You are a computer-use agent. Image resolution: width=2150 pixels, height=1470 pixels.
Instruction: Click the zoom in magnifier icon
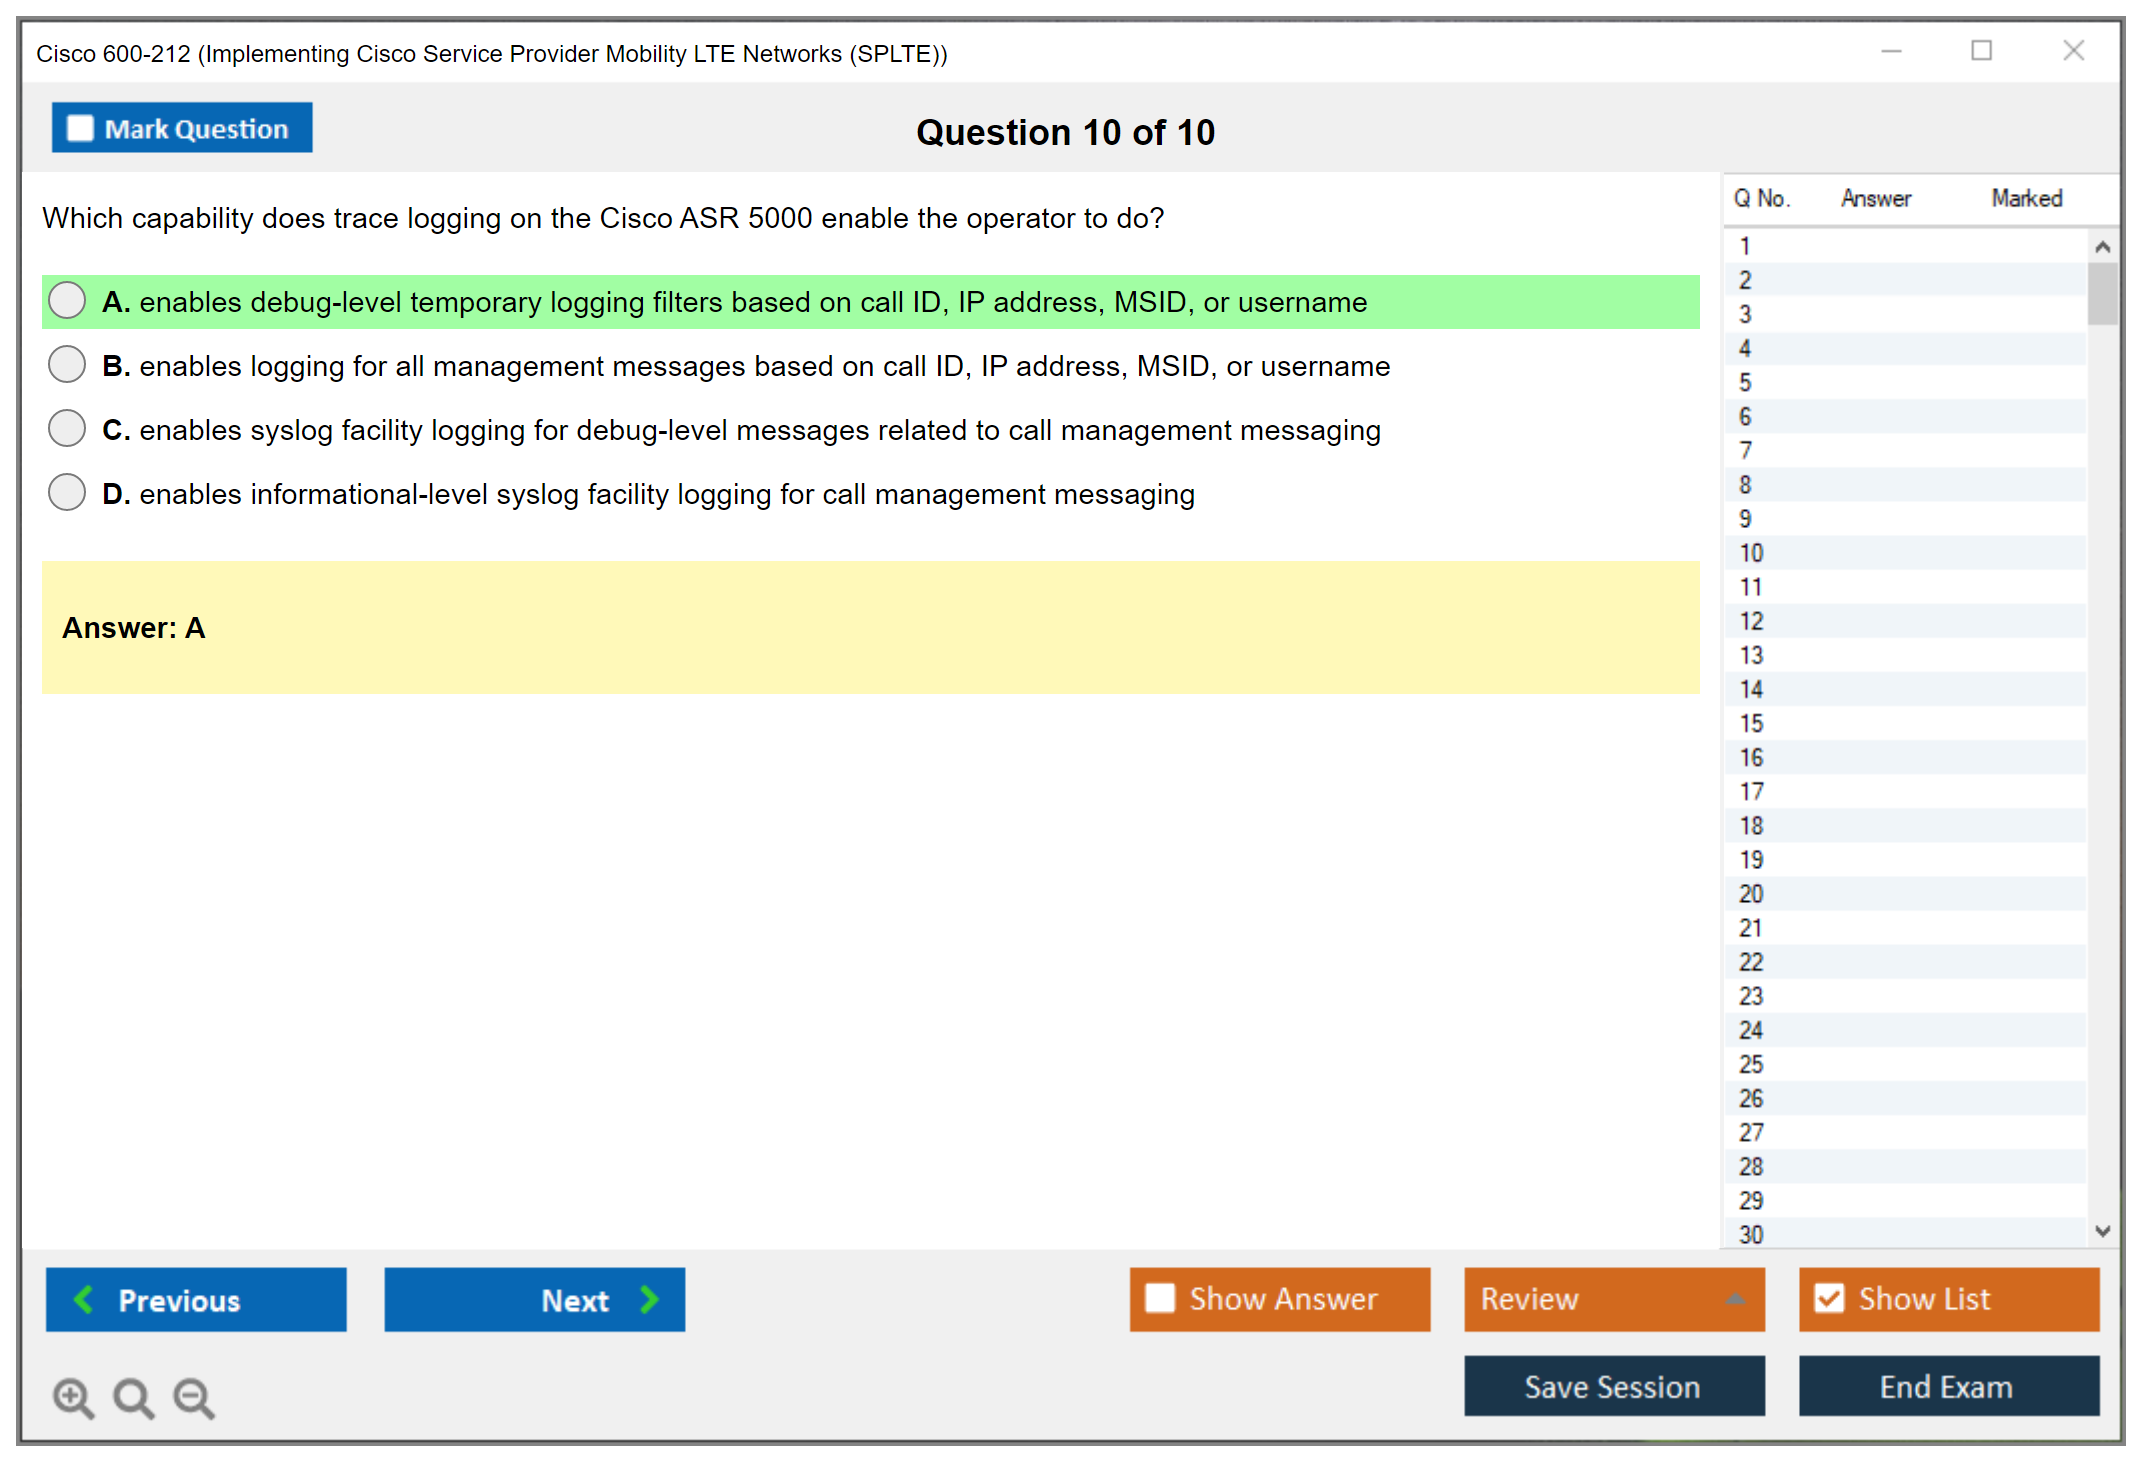73,1397
